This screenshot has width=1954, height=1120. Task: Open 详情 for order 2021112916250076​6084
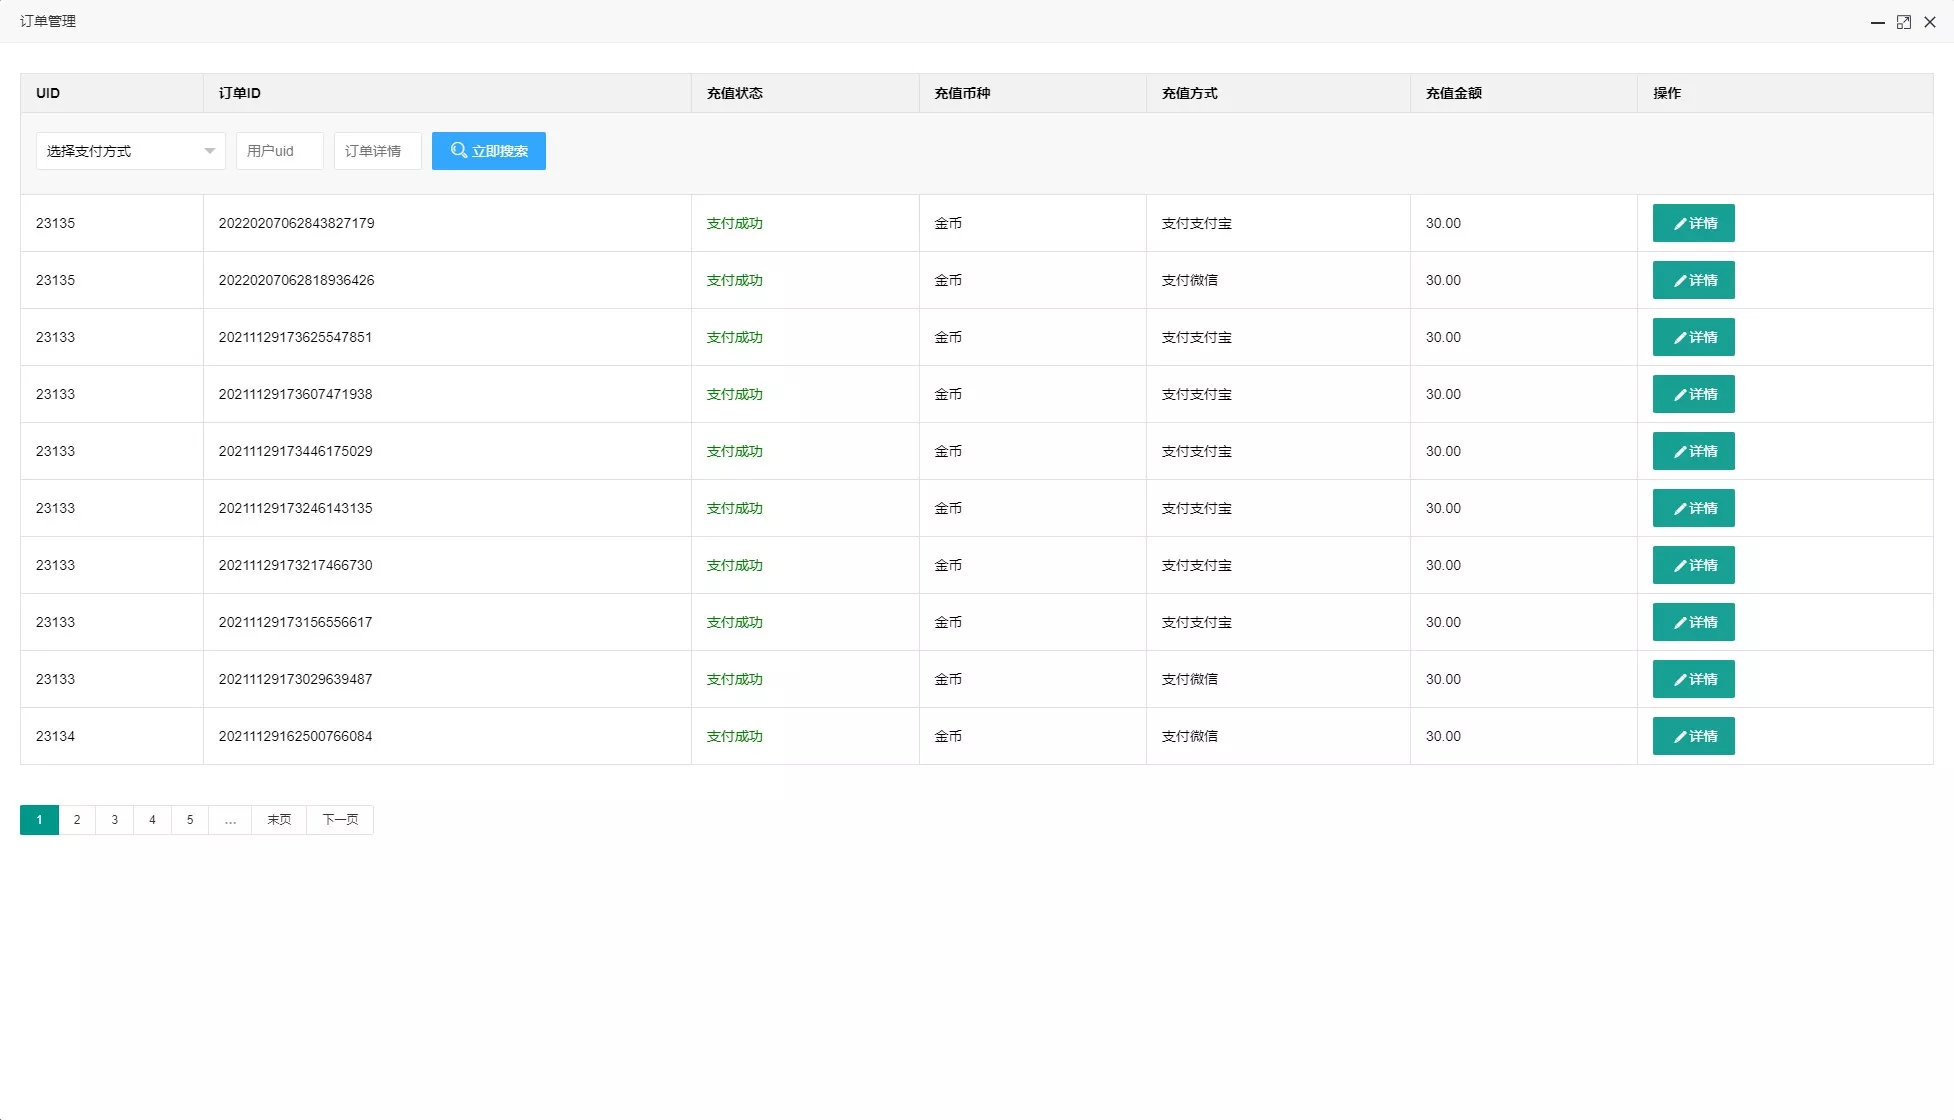pos(1693,736)
